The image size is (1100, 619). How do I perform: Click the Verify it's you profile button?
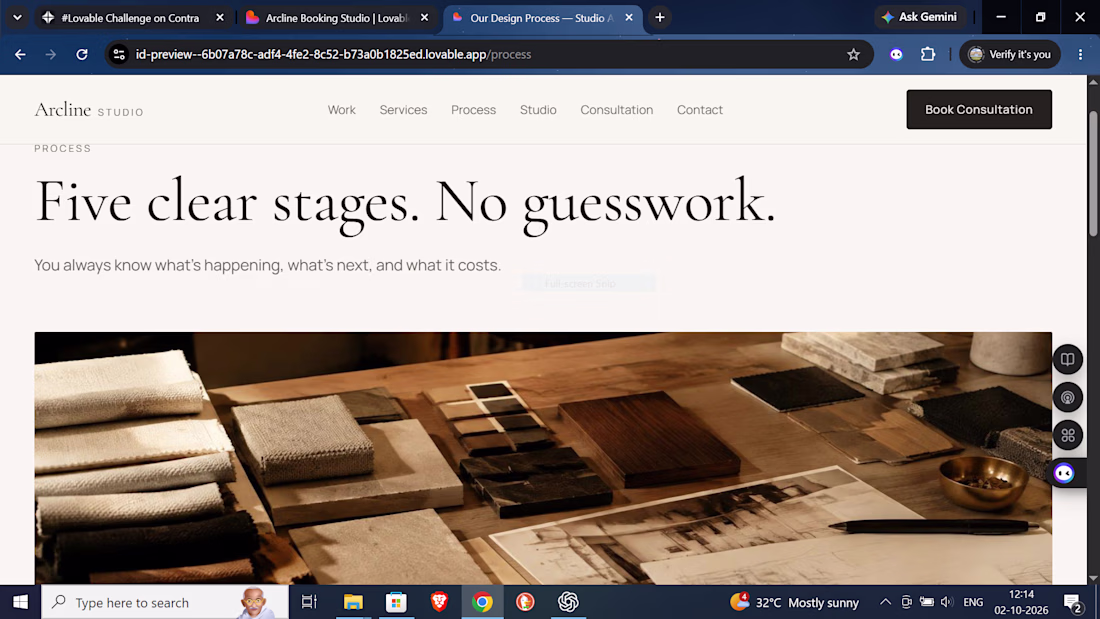point(1010,54)
